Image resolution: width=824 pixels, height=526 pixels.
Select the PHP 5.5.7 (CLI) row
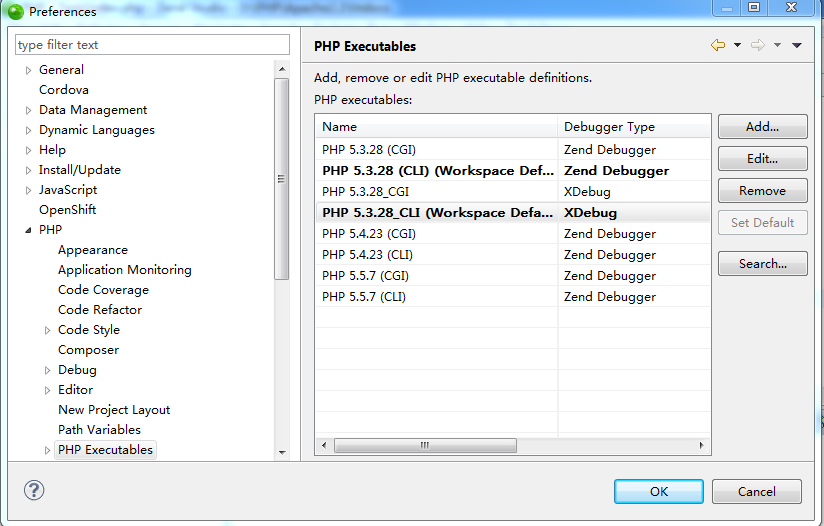coord(513,297)
